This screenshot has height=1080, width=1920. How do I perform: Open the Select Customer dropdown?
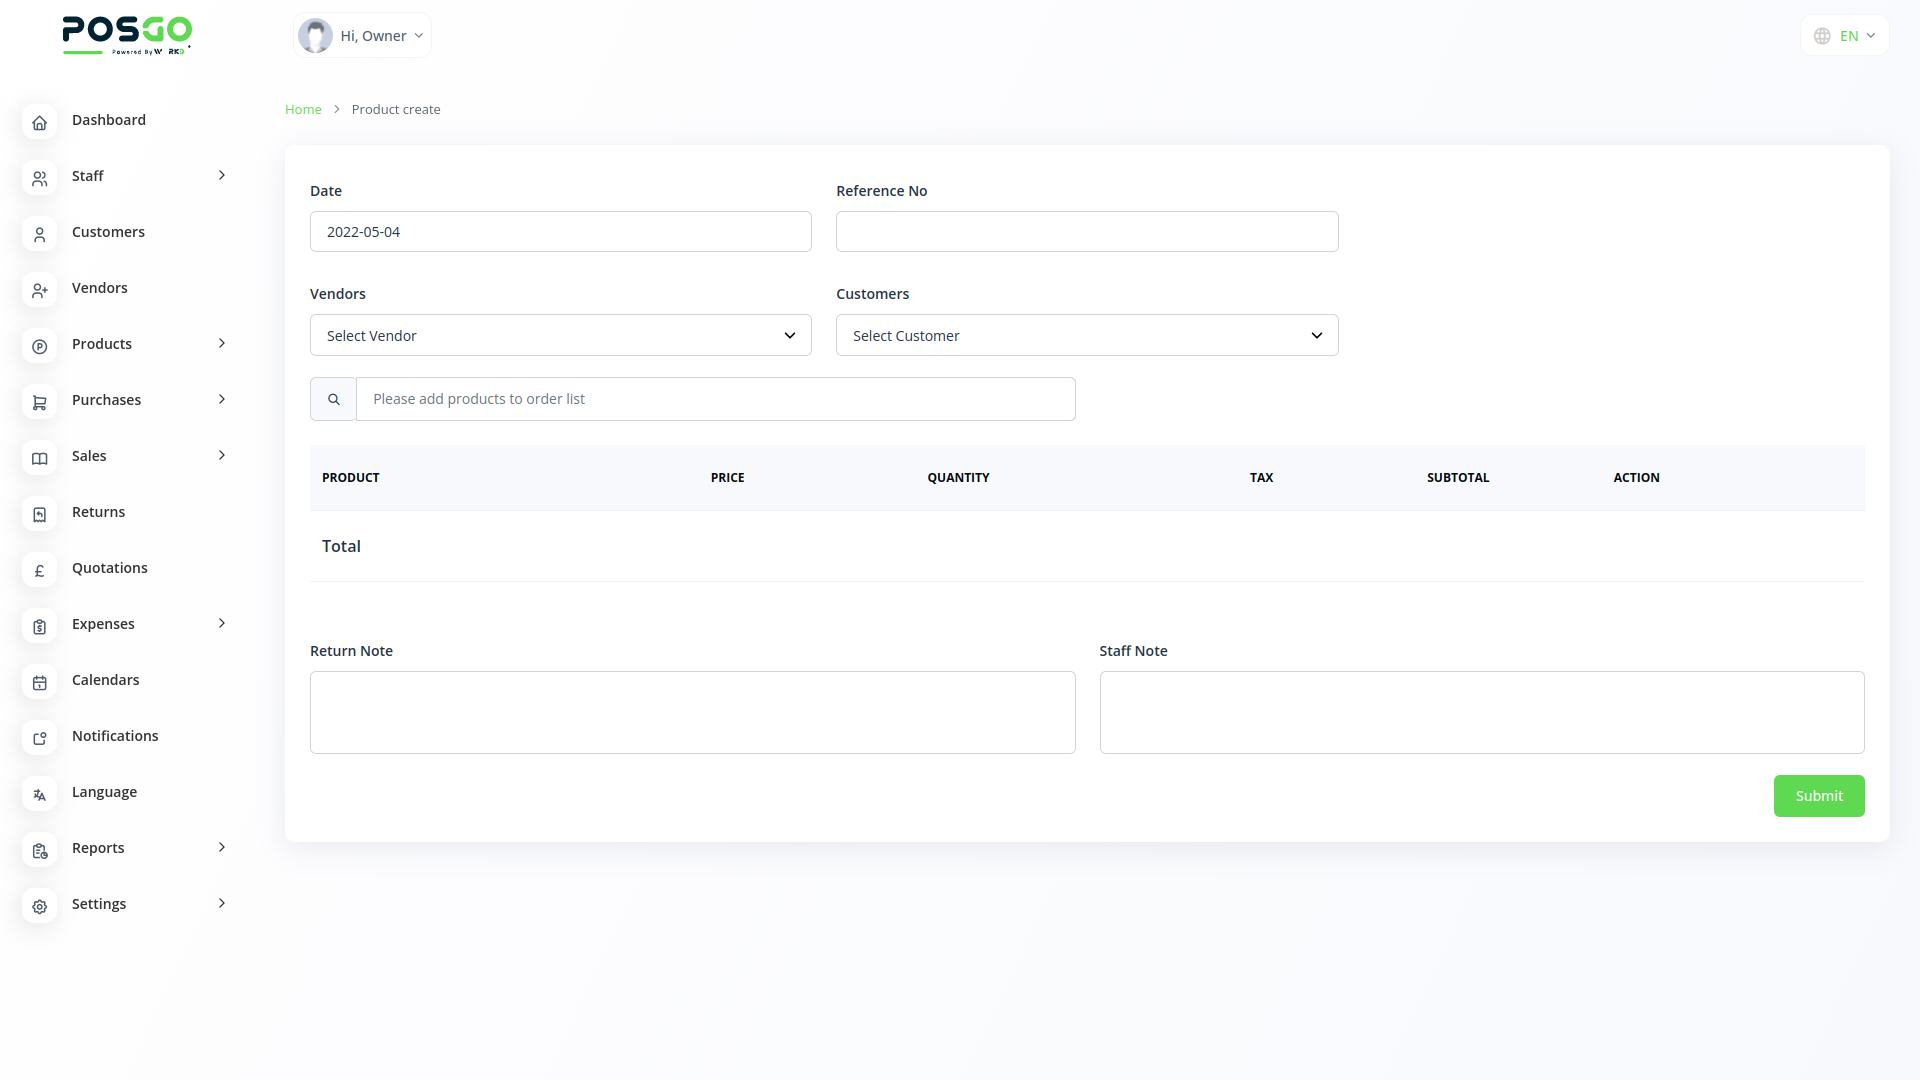tap(1086, 335)
